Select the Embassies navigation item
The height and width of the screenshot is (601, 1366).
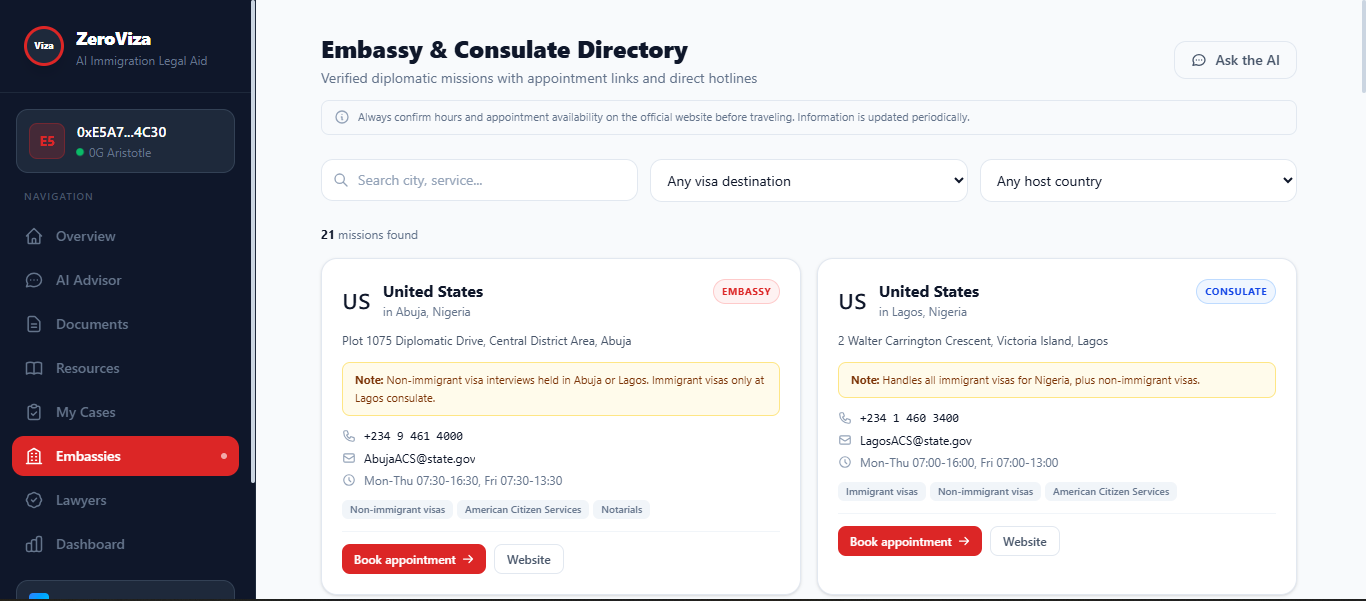125,456
